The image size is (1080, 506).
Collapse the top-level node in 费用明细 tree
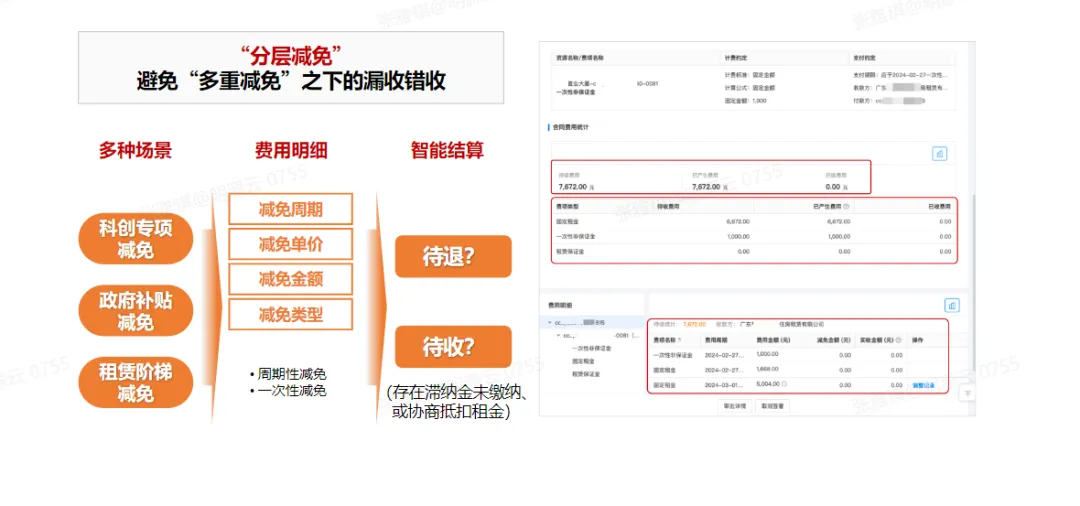(548, 324)
